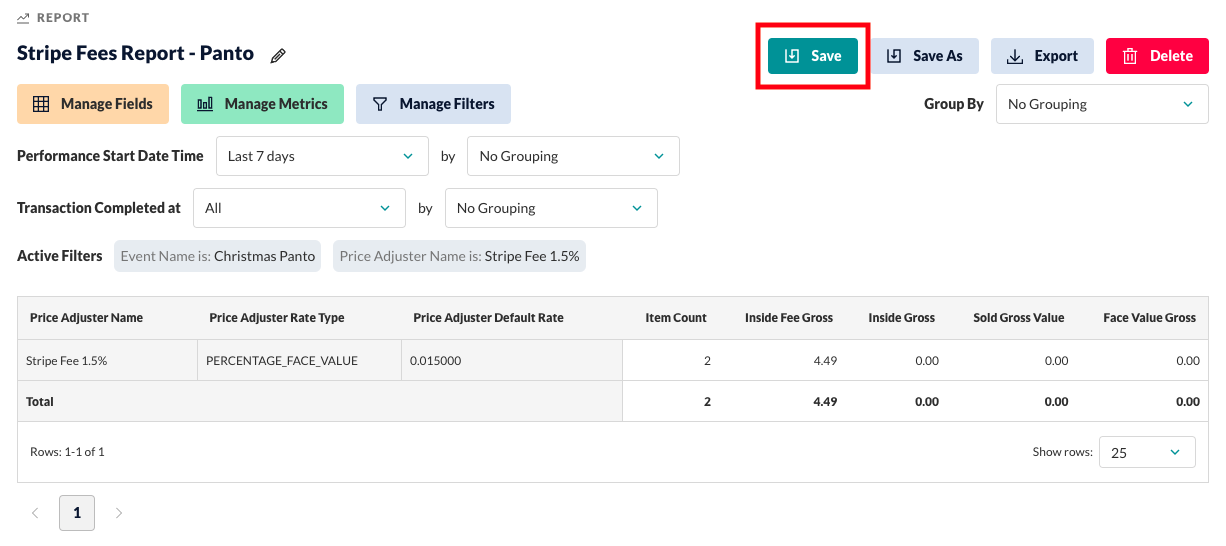Click the Save As button
Viewport: 1226px width, 546px height.
(x=924, y=56)
